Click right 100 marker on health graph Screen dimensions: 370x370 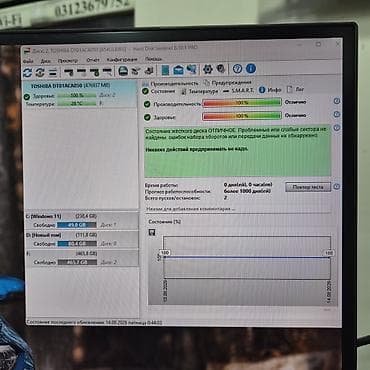[x=329, y=253]
